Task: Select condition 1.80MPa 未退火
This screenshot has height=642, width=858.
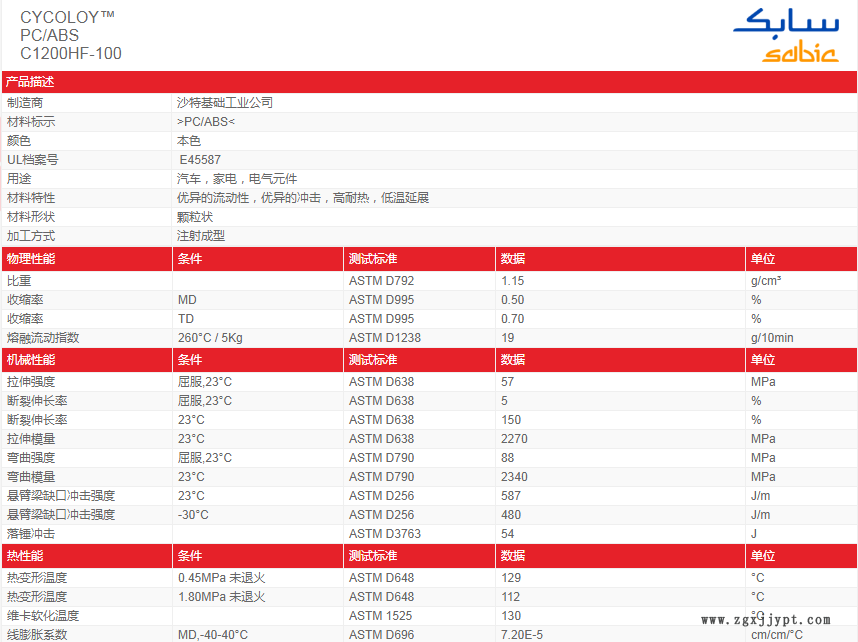Action: (x=222, y=597)
